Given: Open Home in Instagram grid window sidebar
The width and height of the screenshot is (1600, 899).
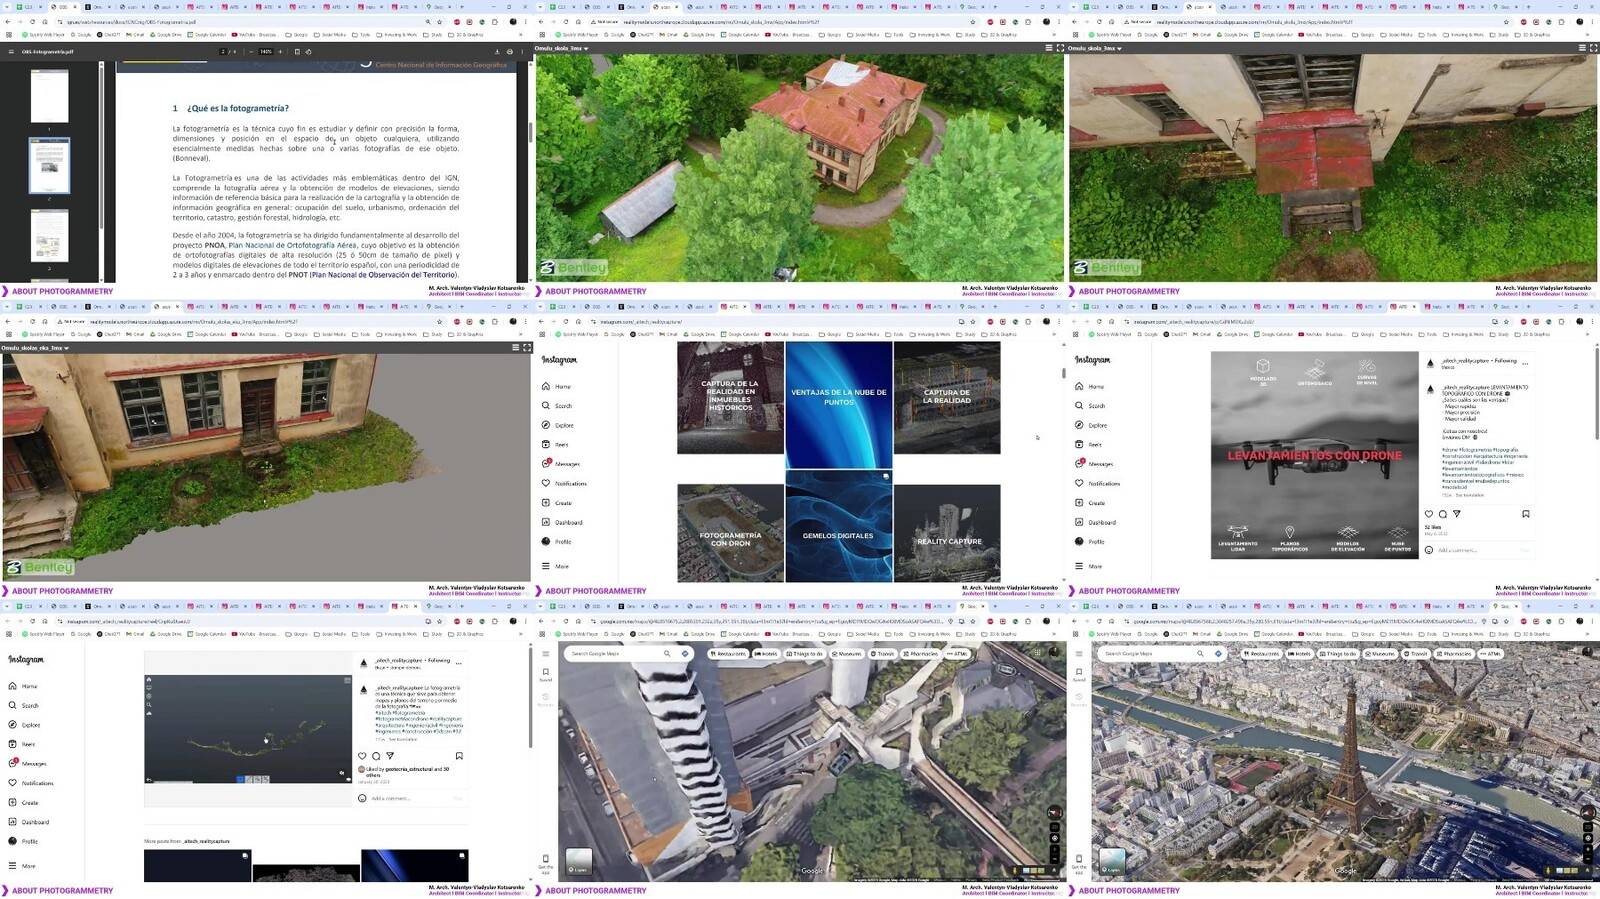Looking at the screenshot, I should click(557, 386).
